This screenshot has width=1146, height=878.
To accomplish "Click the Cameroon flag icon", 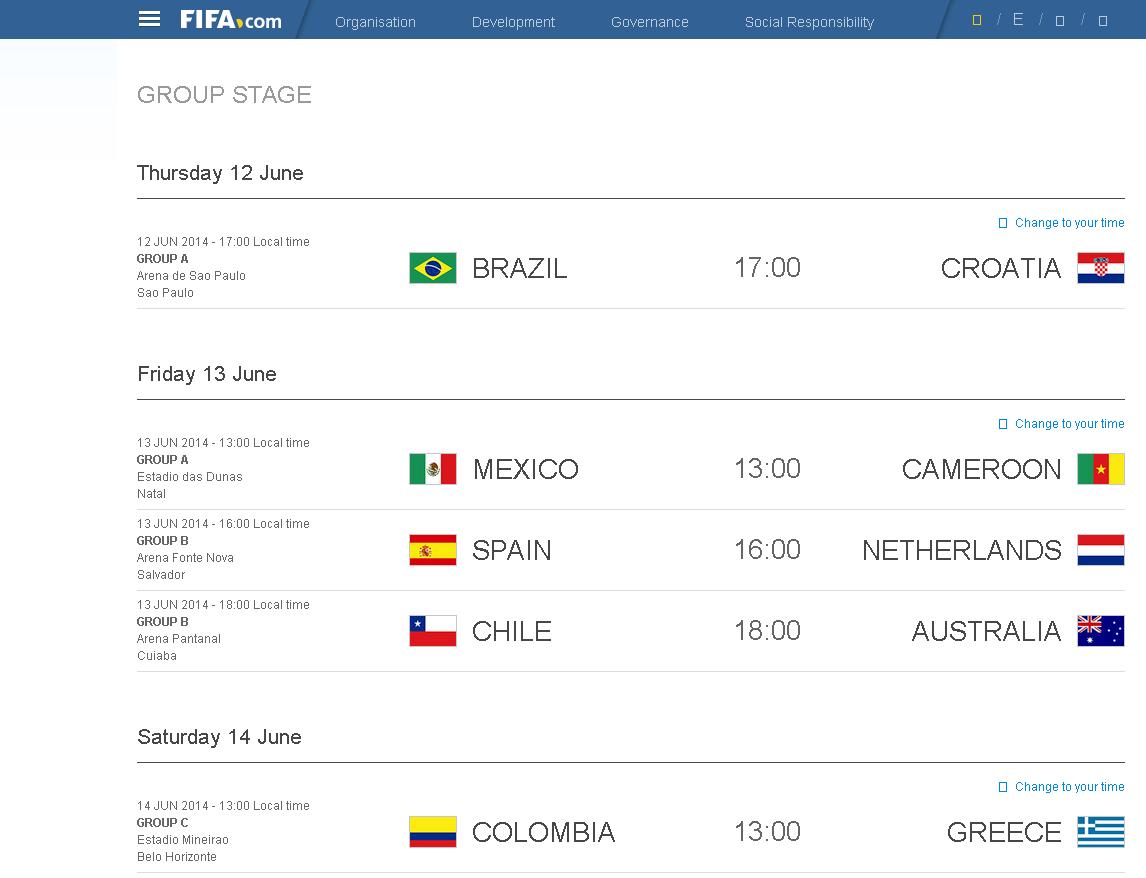I will (x=1100, y=469).
